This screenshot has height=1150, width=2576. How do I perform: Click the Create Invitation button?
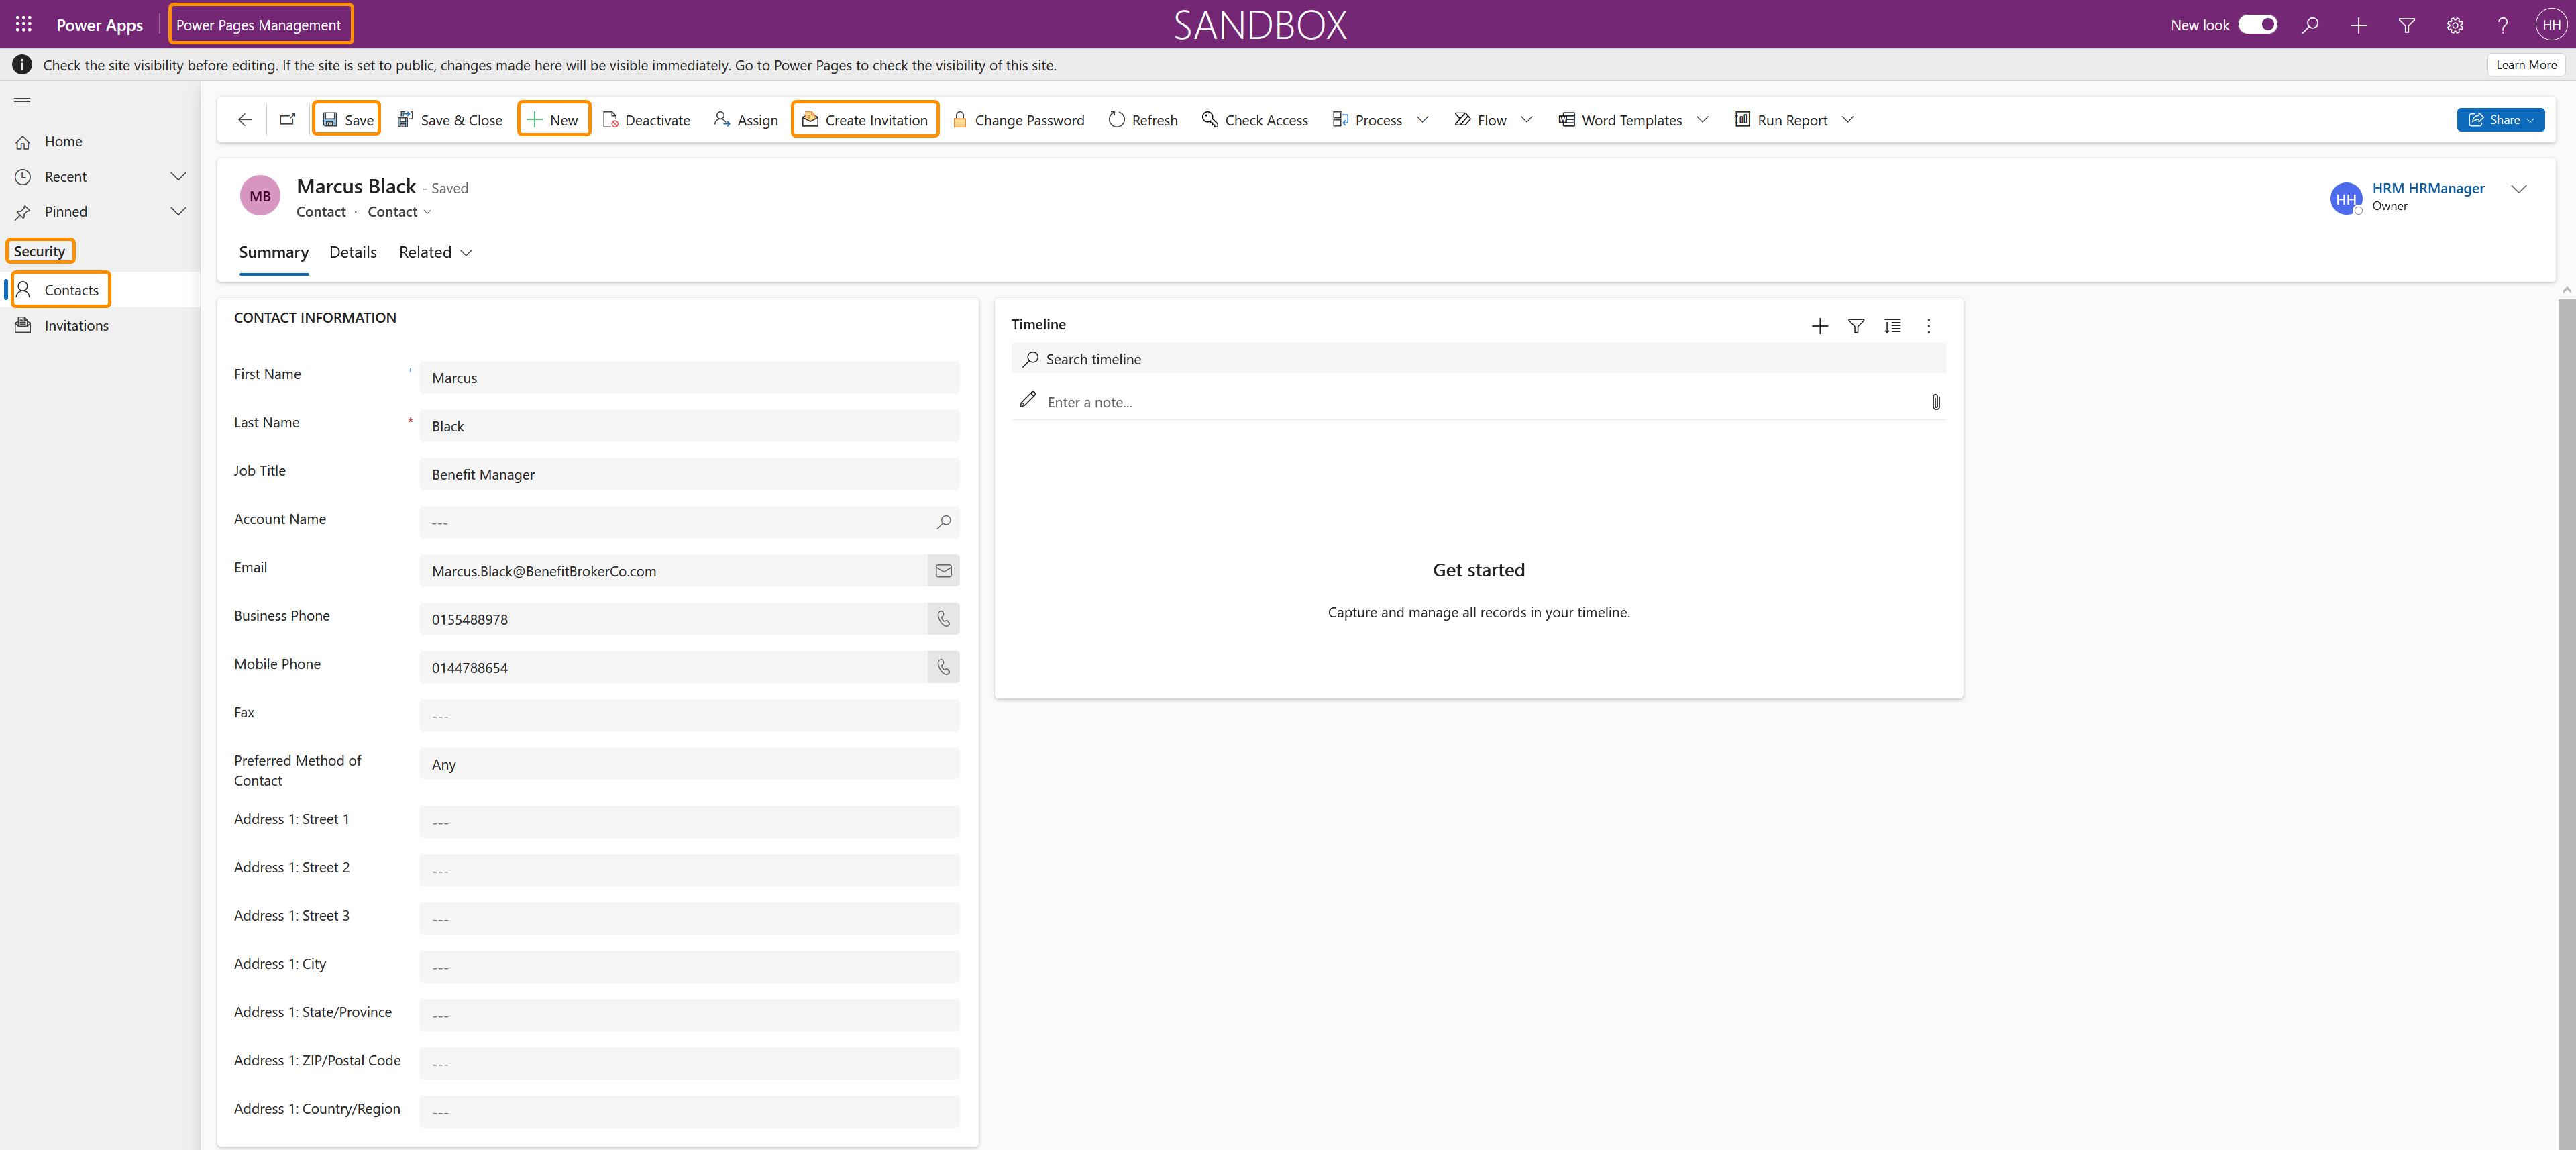865,120
